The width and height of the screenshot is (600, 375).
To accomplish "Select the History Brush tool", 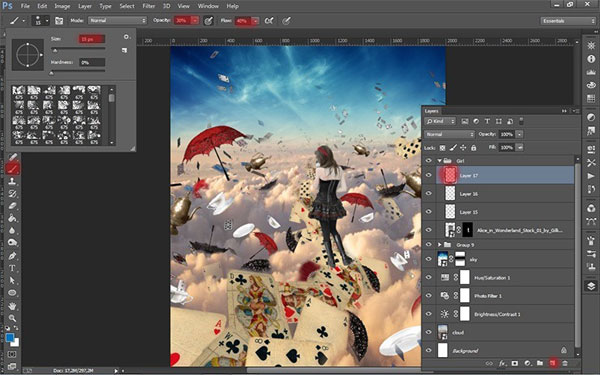I will (x=12, y=193).
